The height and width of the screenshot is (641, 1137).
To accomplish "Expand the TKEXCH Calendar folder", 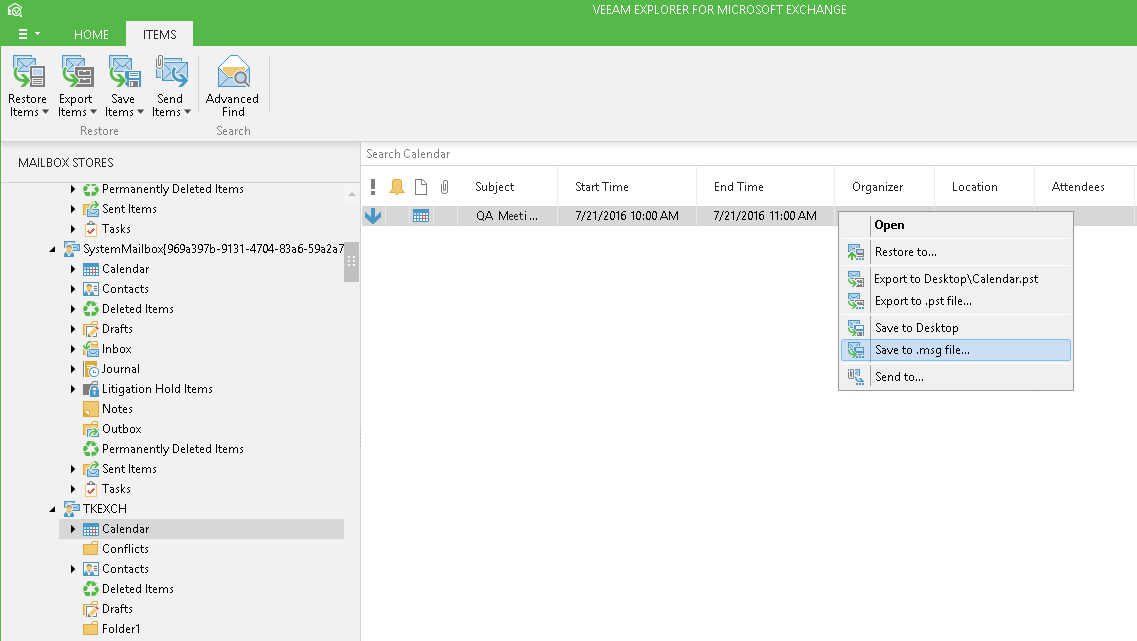I will click(73, 529).
